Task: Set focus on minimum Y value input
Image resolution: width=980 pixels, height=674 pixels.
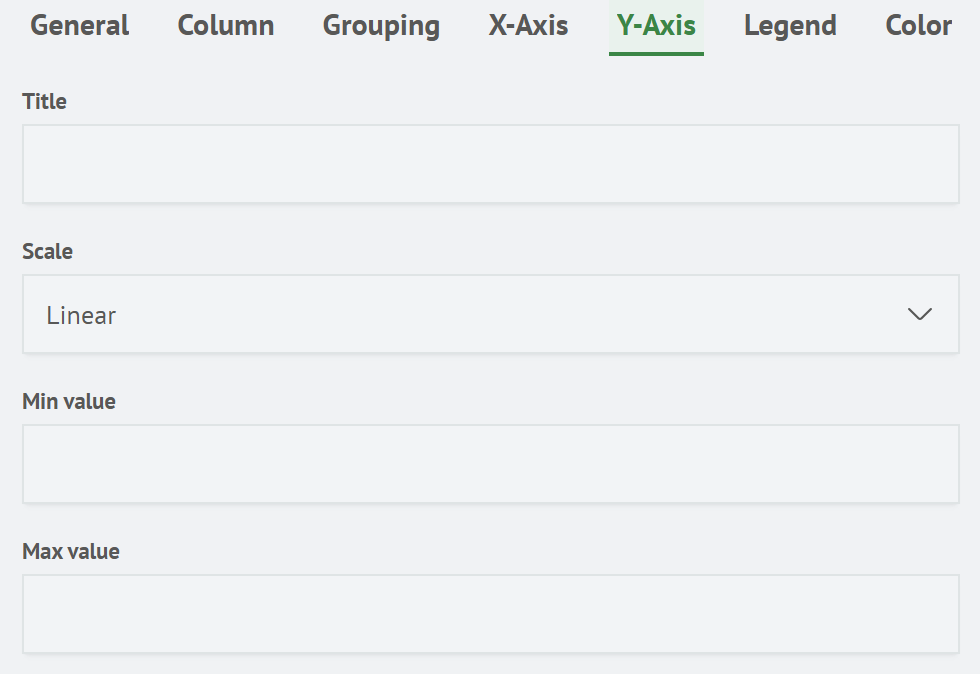Action: coord(490,464)
